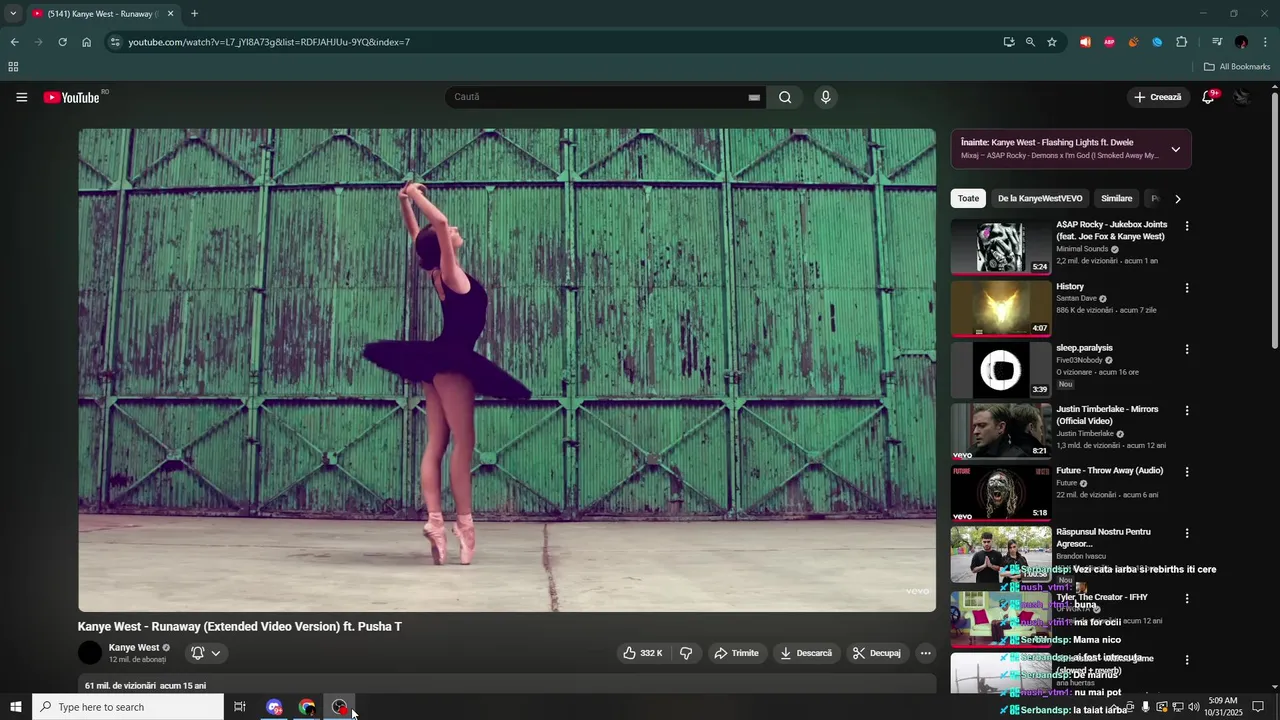Dislike the Runaway video
The image size is (1280, 720).
click(686, 653)
